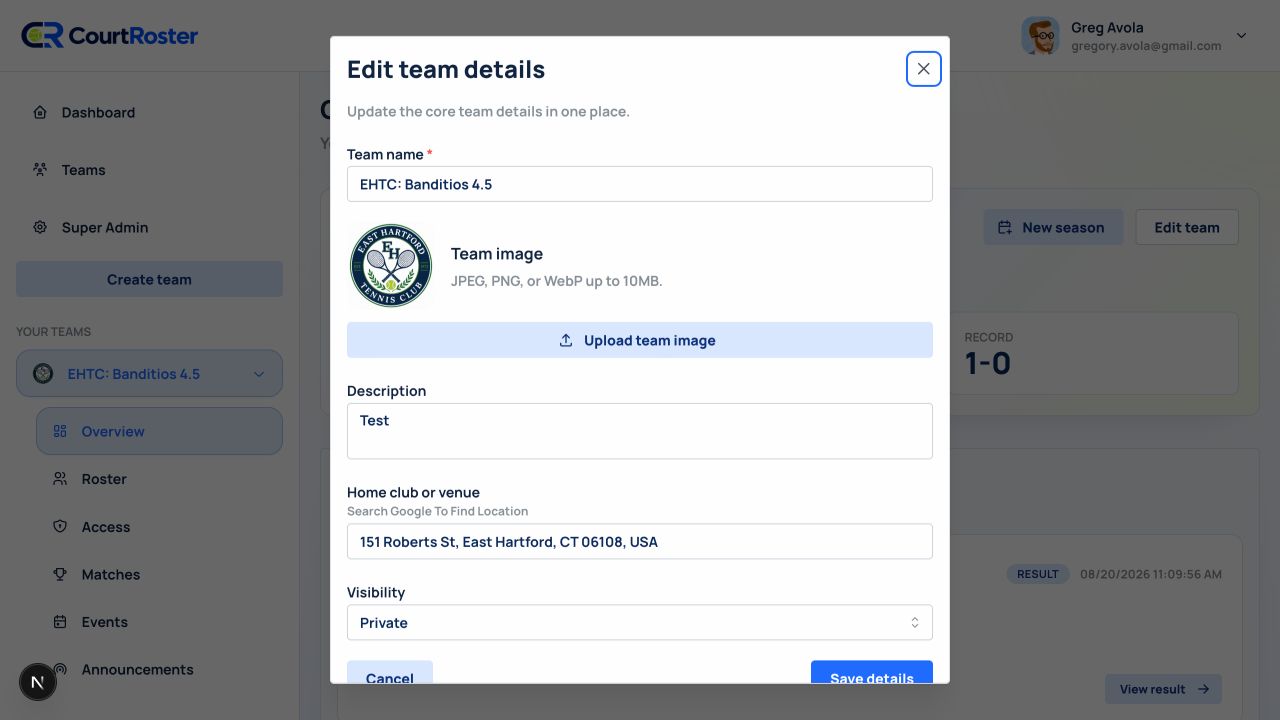Image resolution: width=1280 pixels, height=720 pixels.
Task: Click the gregory.avola@gmail.com email text
Action: [x=1146, y=46]
